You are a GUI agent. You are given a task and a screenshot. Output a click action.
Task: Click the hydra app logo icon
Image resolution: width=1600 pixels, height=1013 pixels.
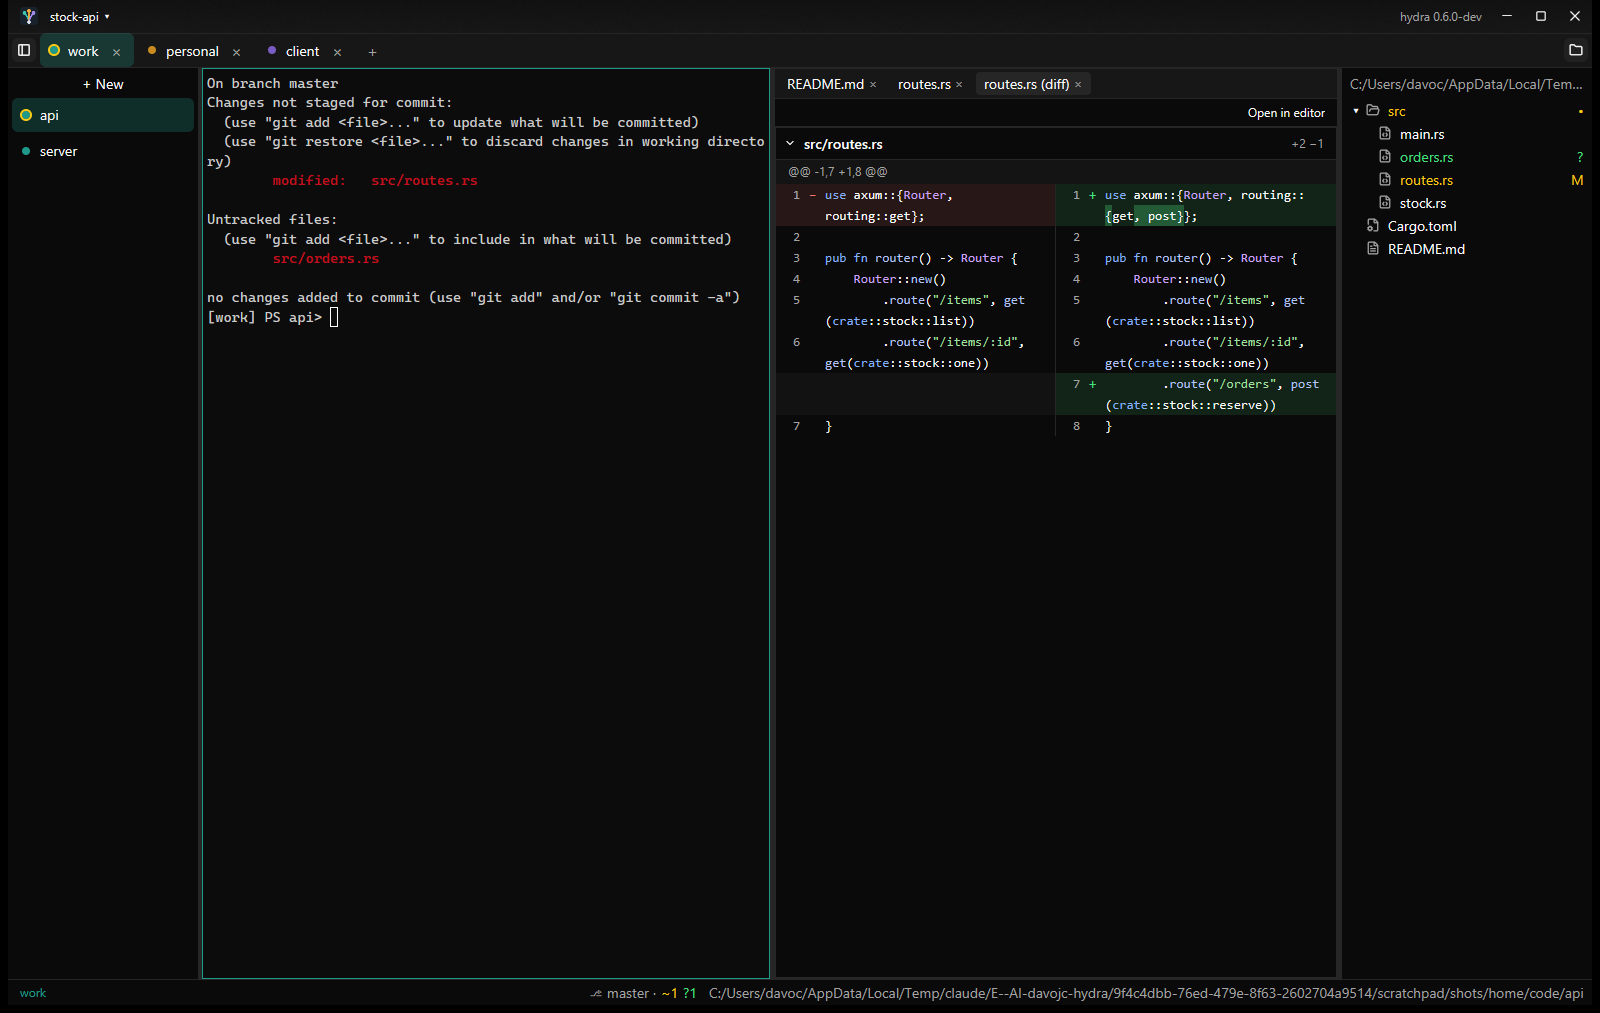pos(29,16)
